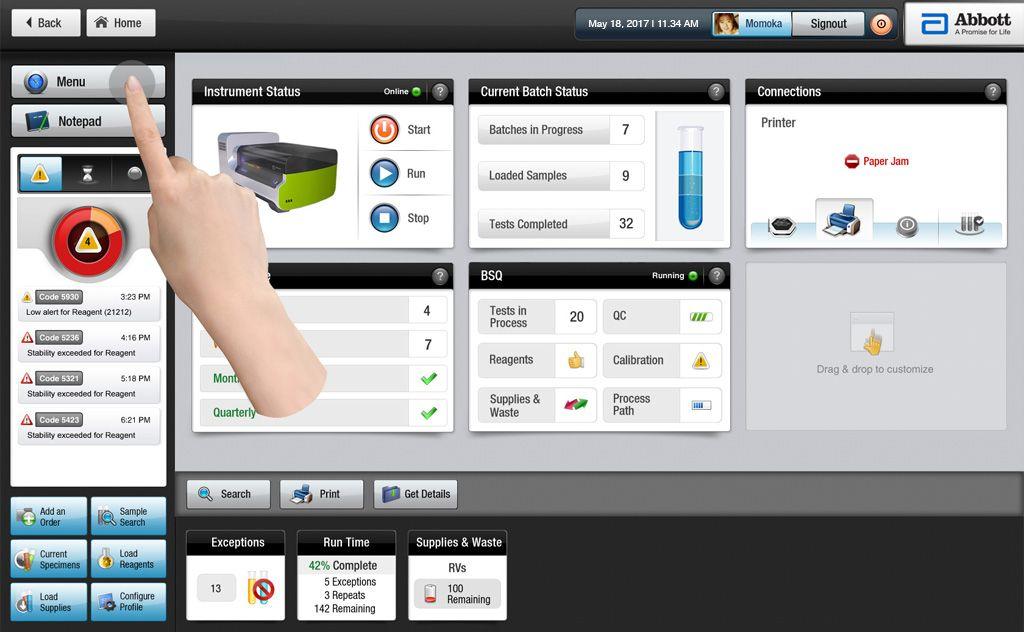
Task: Expand the Momoka user profile
Action: point(751,24)
